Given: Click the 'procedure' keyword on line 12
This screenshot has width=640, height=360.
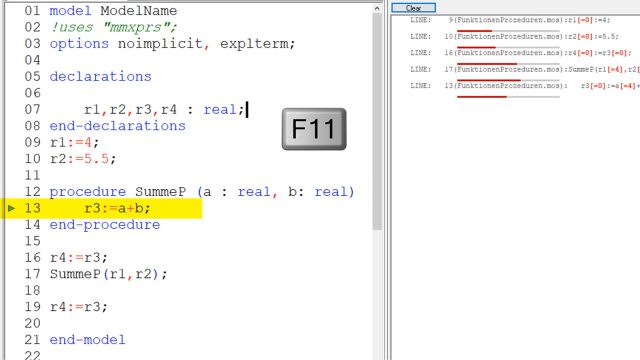Looking at the screenshot, I should (x=87, y=192).
